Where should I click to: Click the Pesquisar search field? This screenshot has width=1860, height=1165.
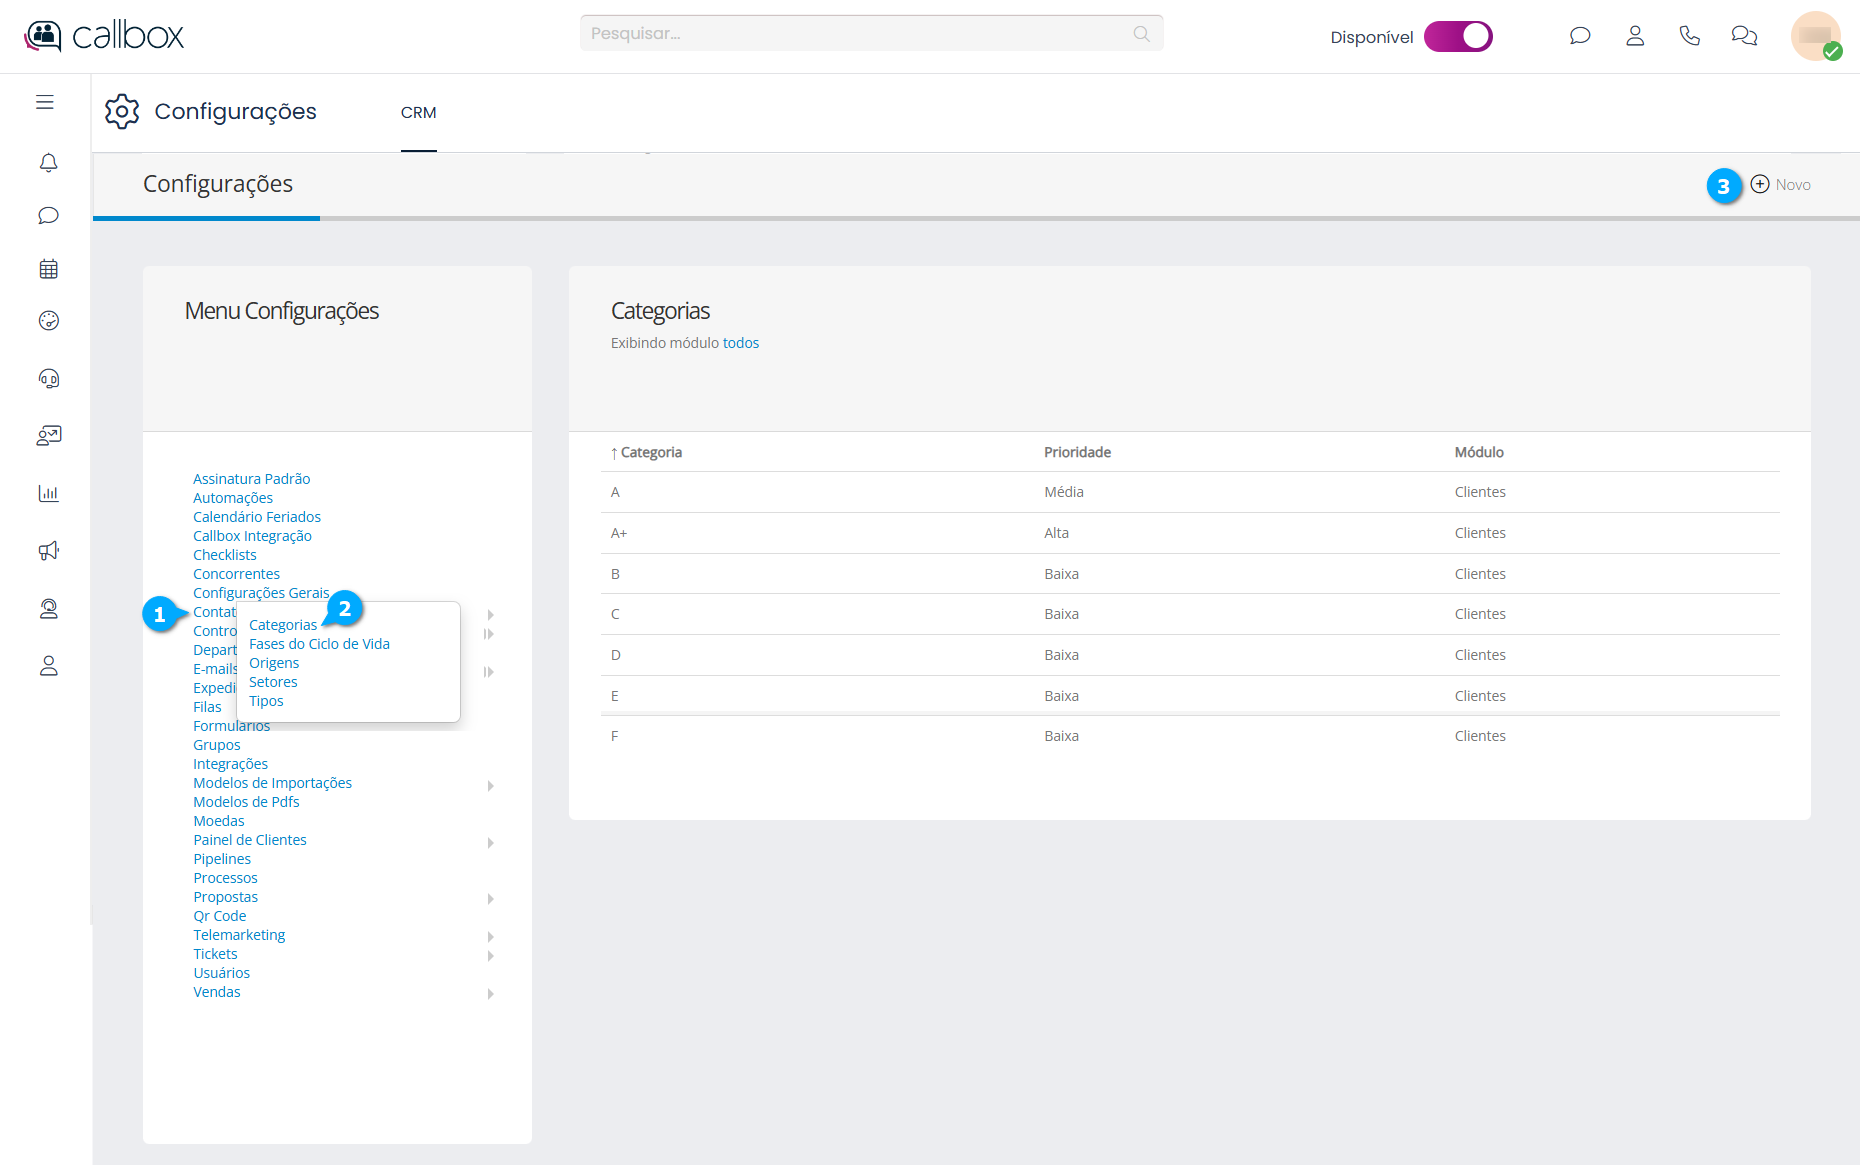[860, 33]
